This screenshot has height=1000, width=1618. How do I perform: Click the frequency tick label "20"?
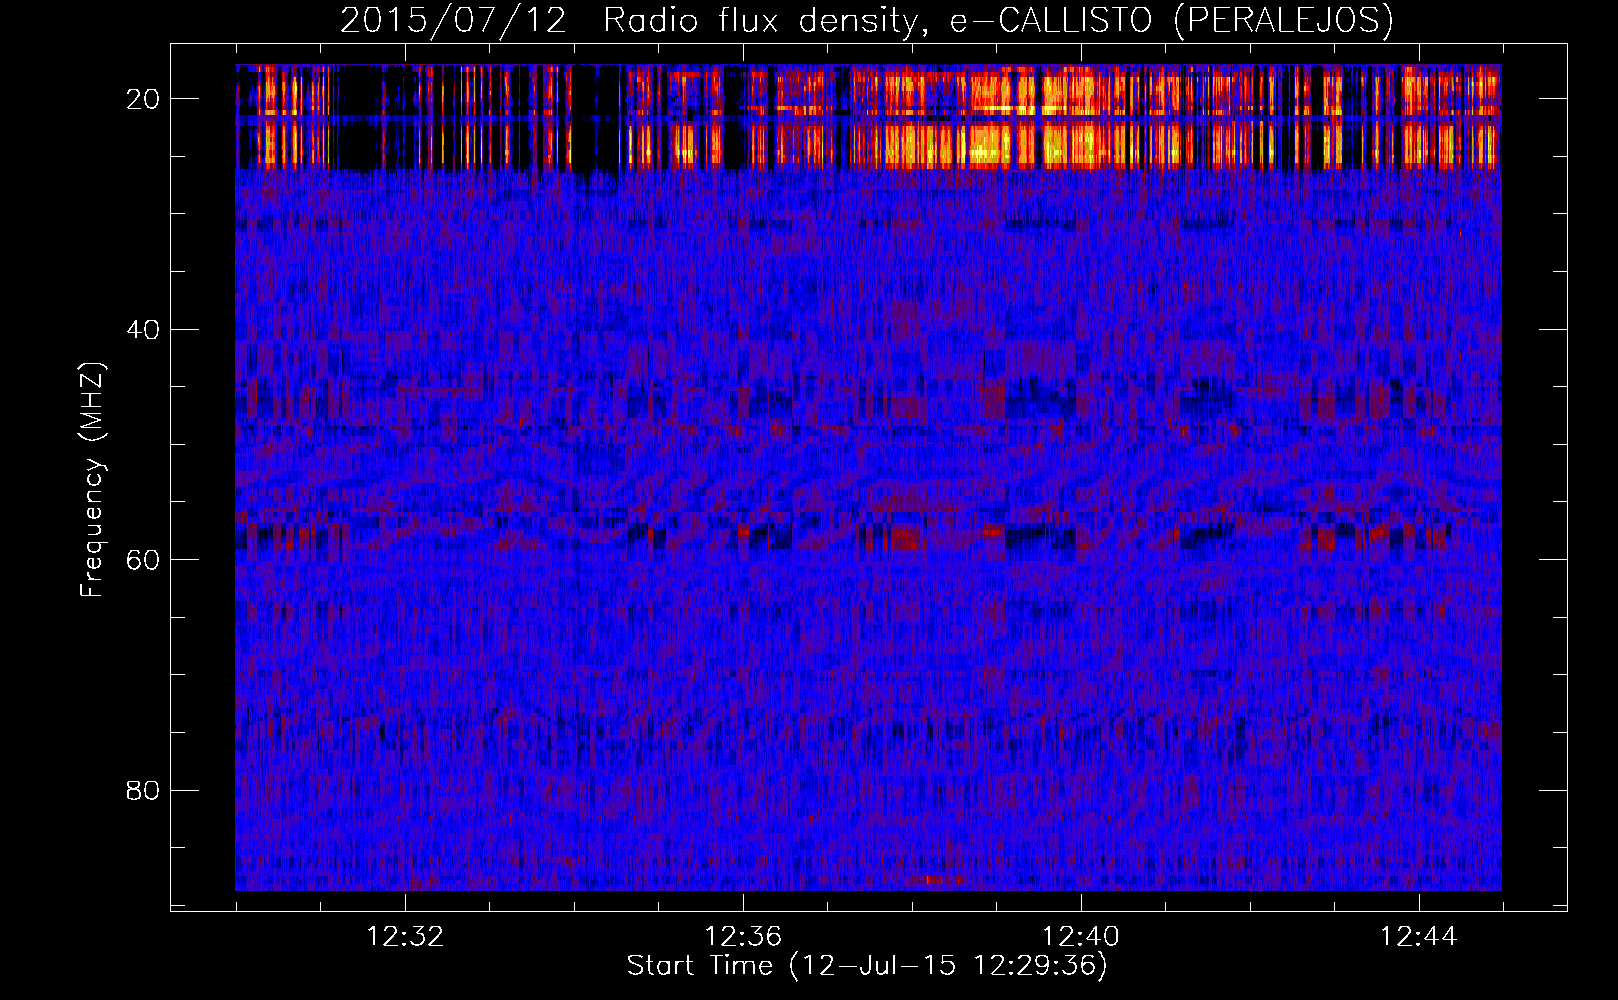click(x=143, y=99)
